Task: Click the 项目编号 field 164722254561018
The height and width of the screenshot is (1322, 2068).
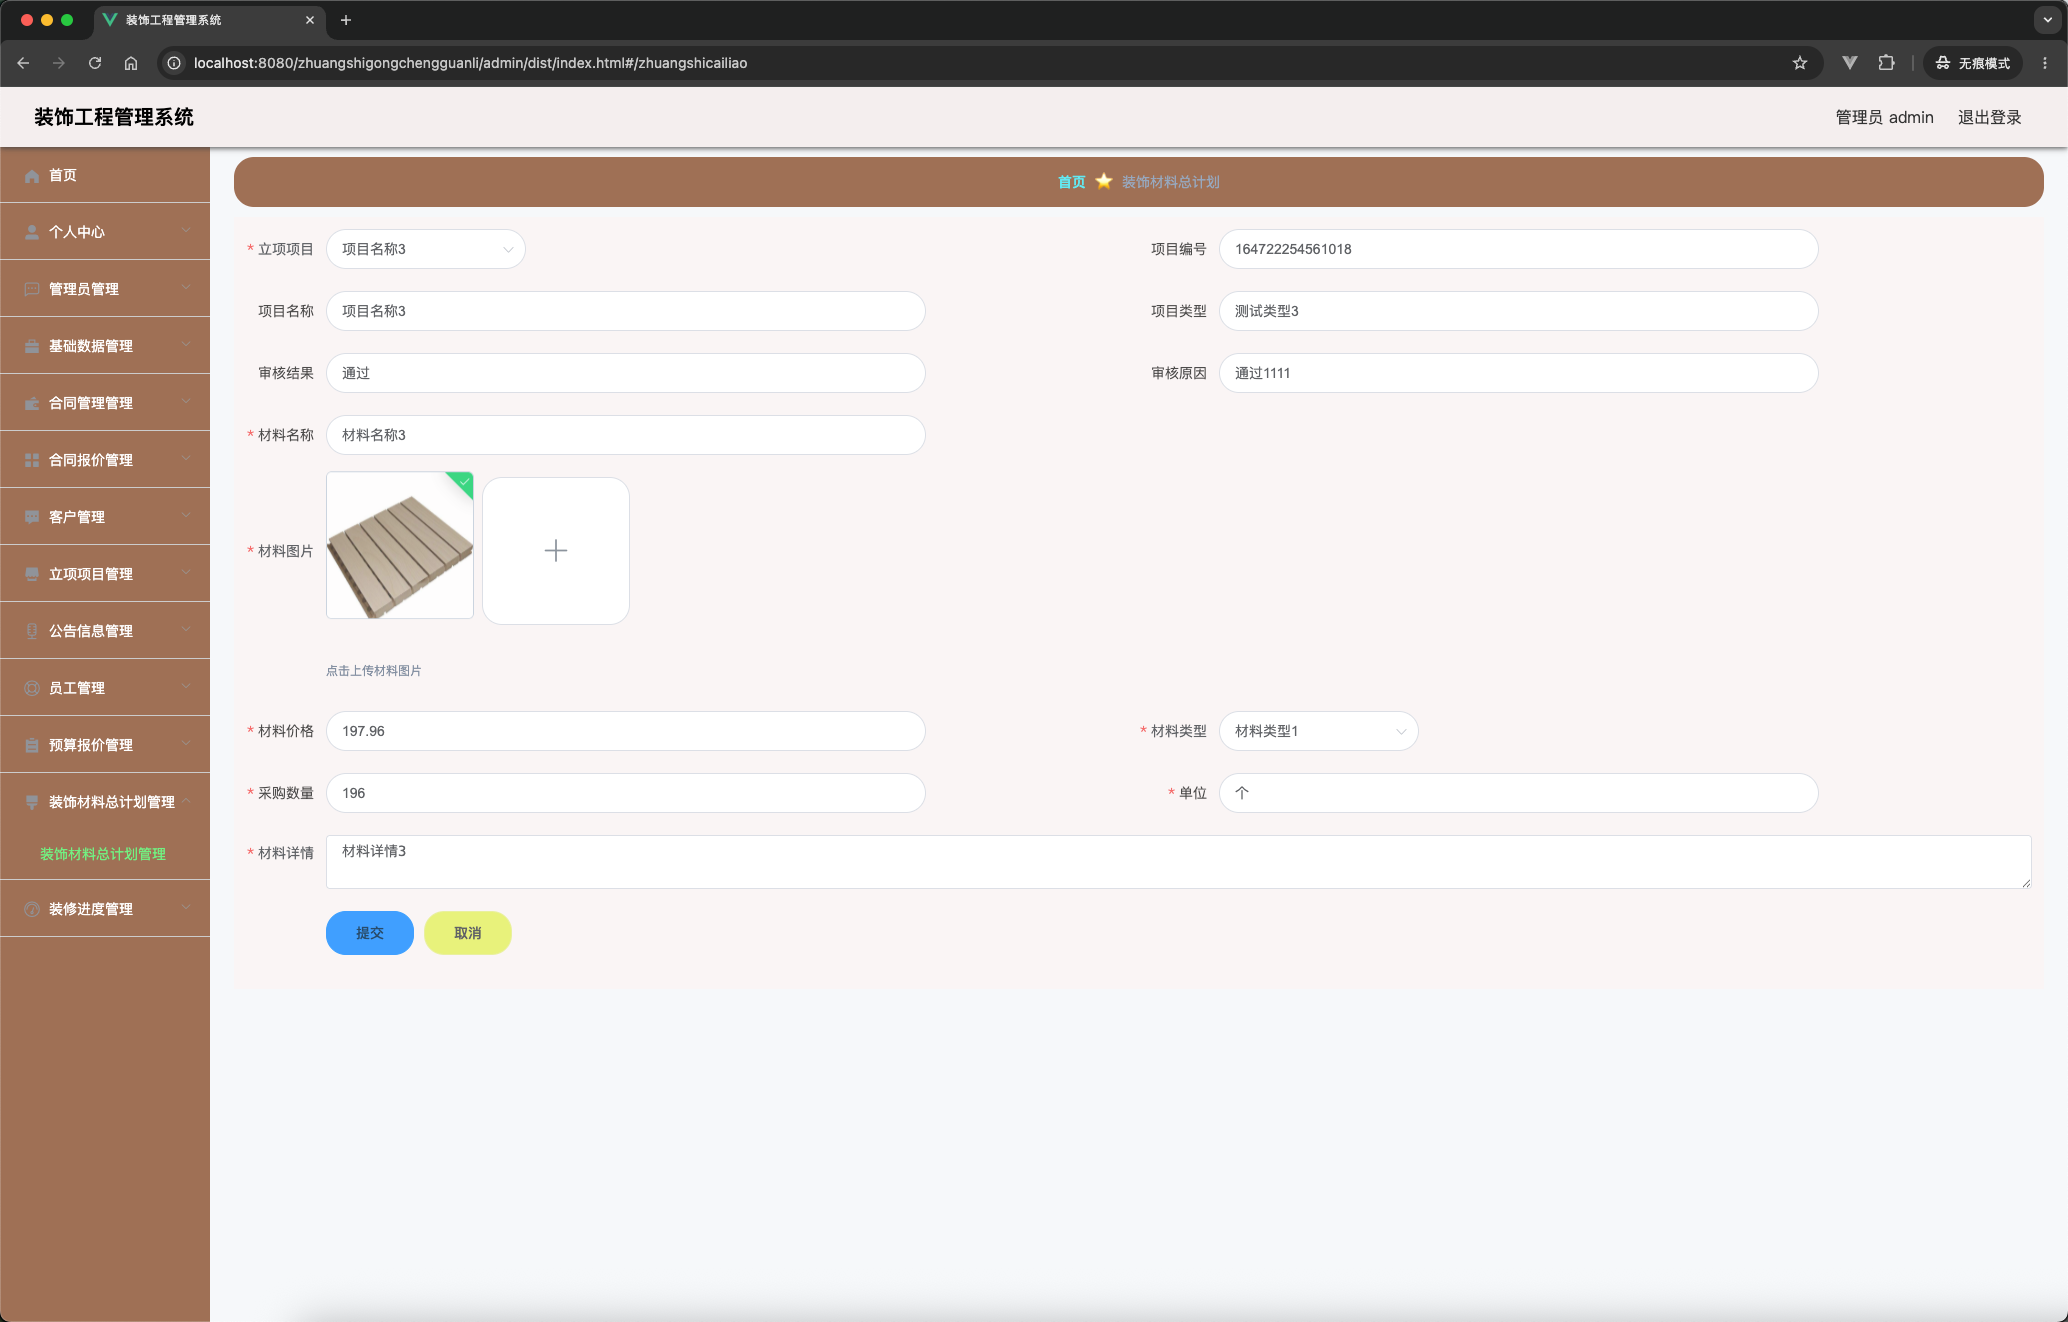Action: [x=1519, y=249]
